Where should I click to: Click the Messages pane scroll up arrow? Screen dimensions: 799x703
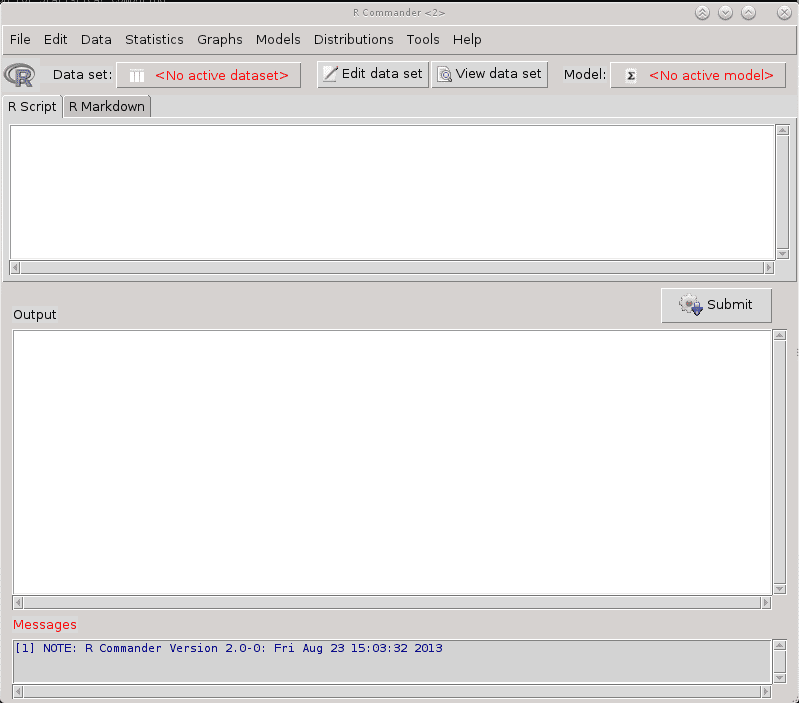[780, 645]
